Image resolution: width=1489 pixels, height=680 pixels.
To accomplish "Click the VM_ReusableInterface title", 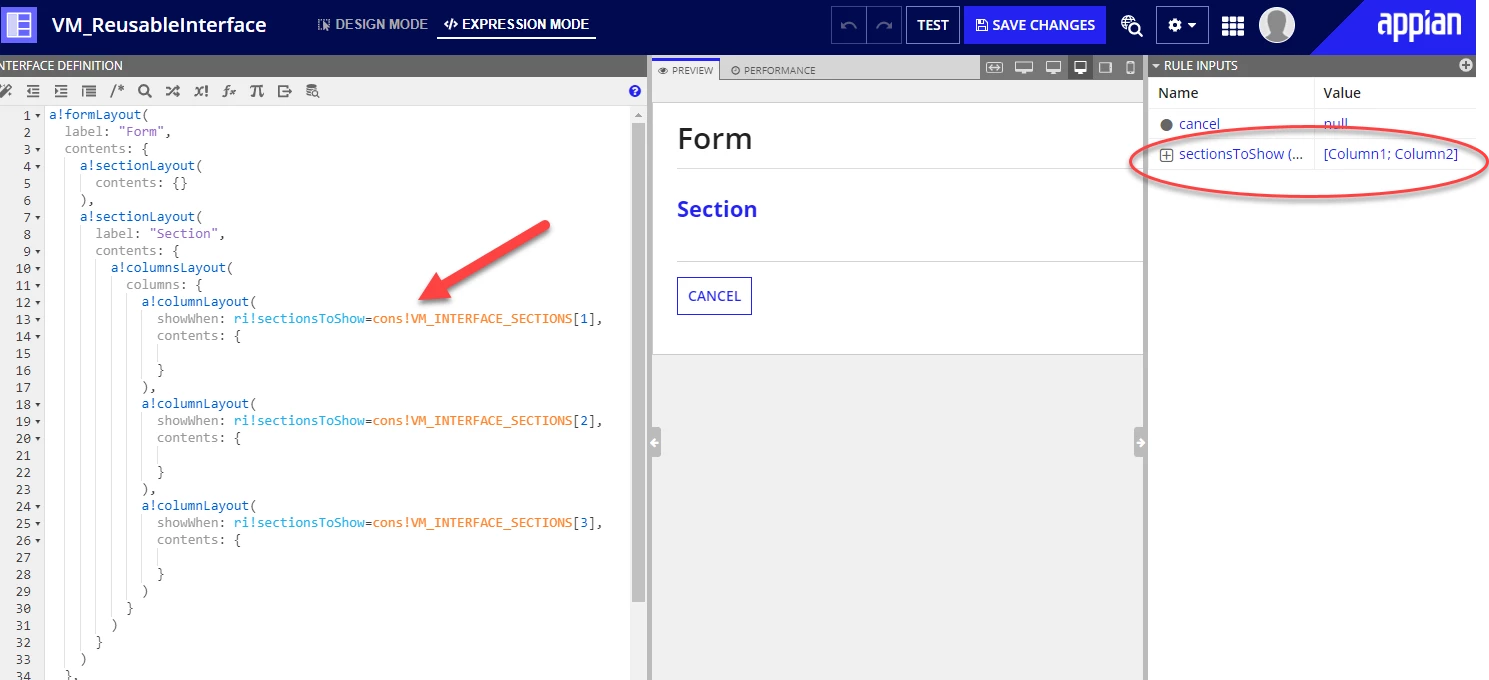I will pyautogui.click(x=159, y=25).
